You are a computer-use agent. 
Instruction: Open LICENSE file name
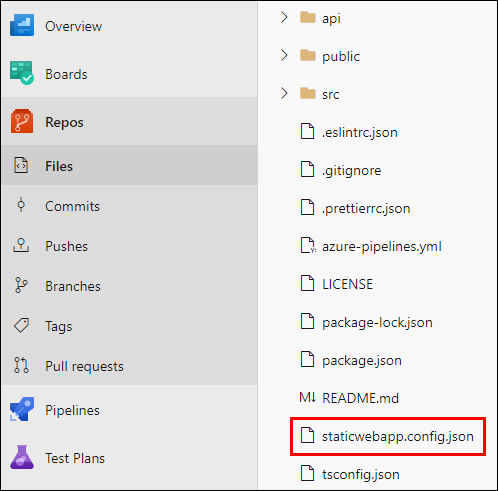[347, 284]
